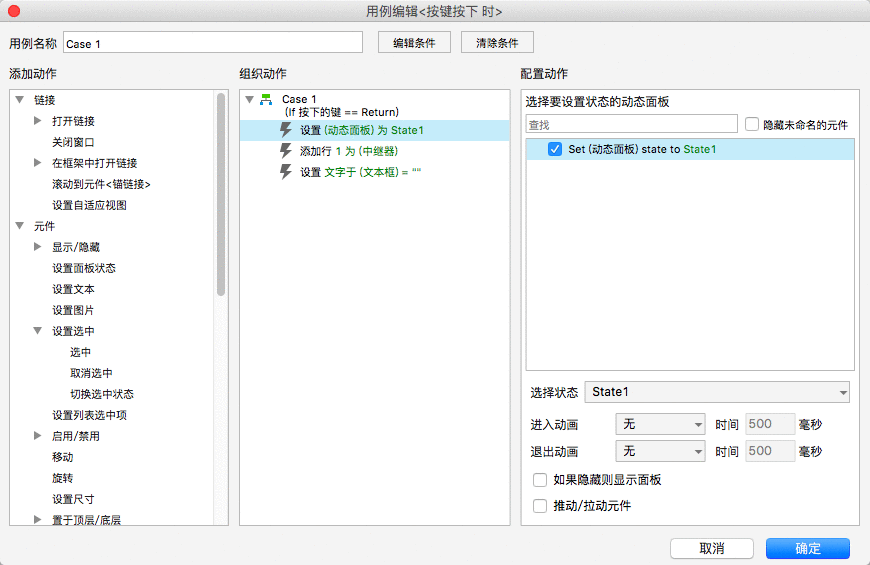Collapse the 设置选中 group
The image size is (870, 565).
point(37,331)
